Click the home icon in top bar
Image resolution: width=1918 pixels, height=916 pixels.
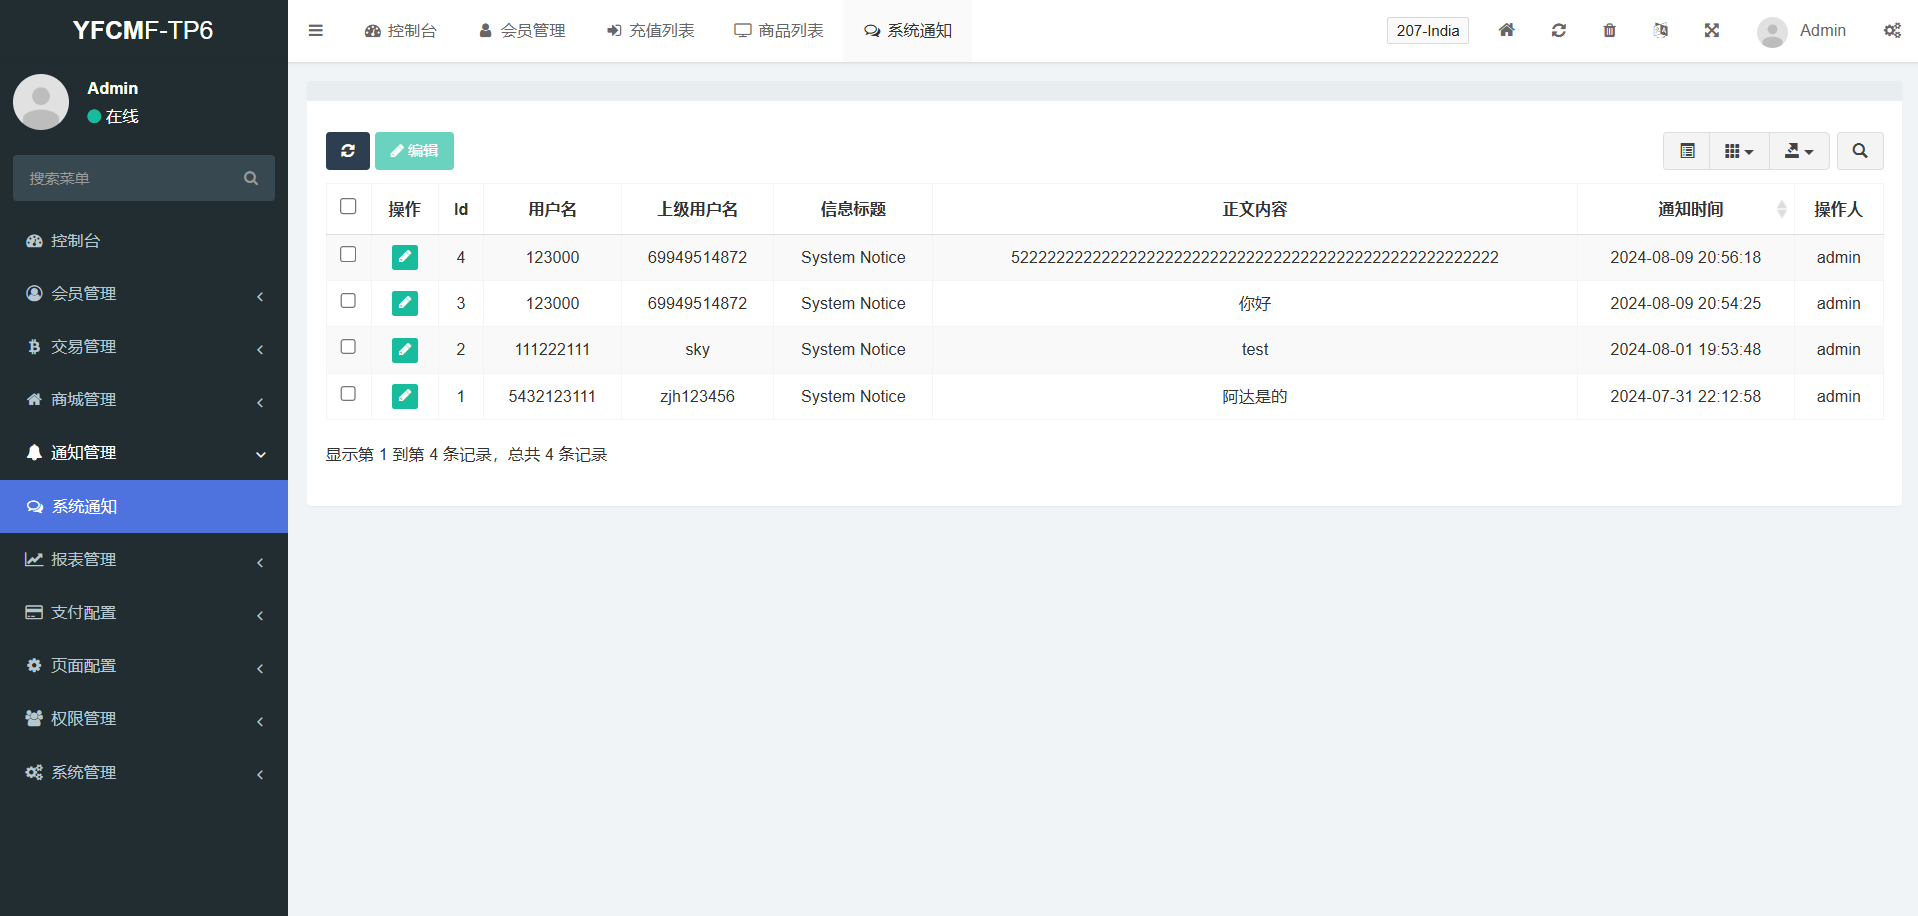pyautogui.click(x=1506, y=31)
